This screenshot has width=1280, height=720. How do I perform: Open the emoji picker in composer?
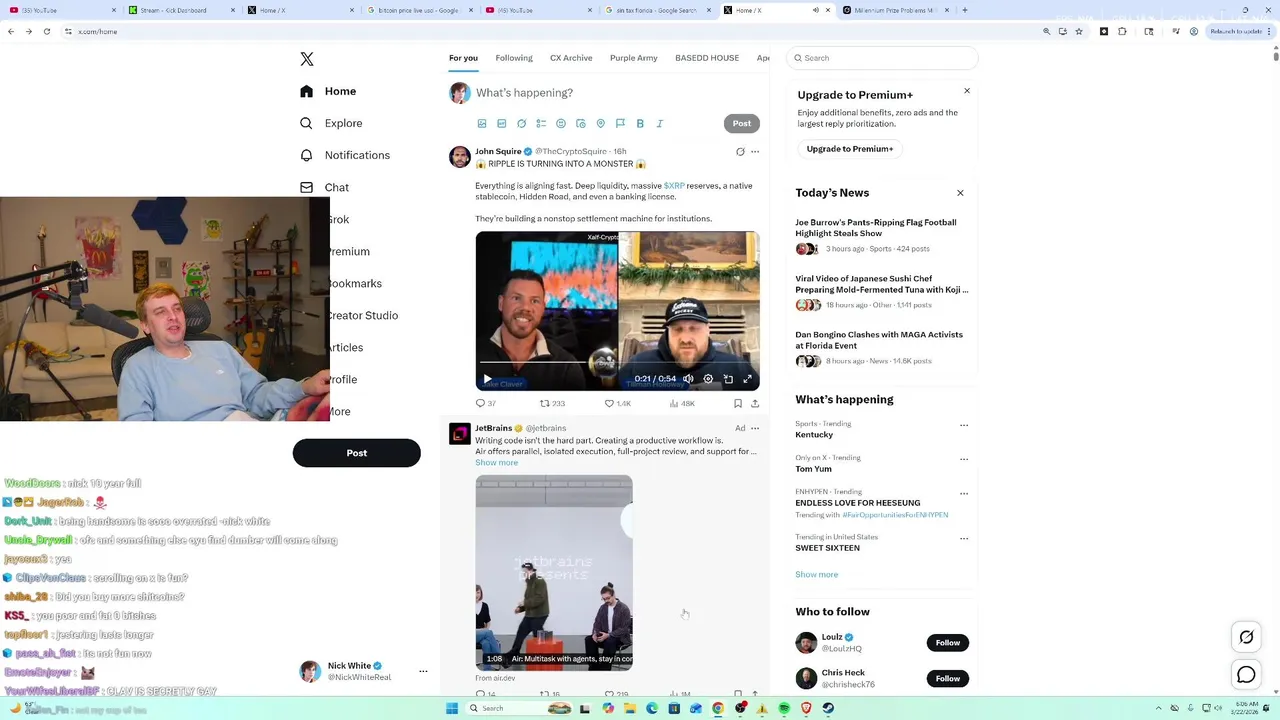tap(561, 124)
